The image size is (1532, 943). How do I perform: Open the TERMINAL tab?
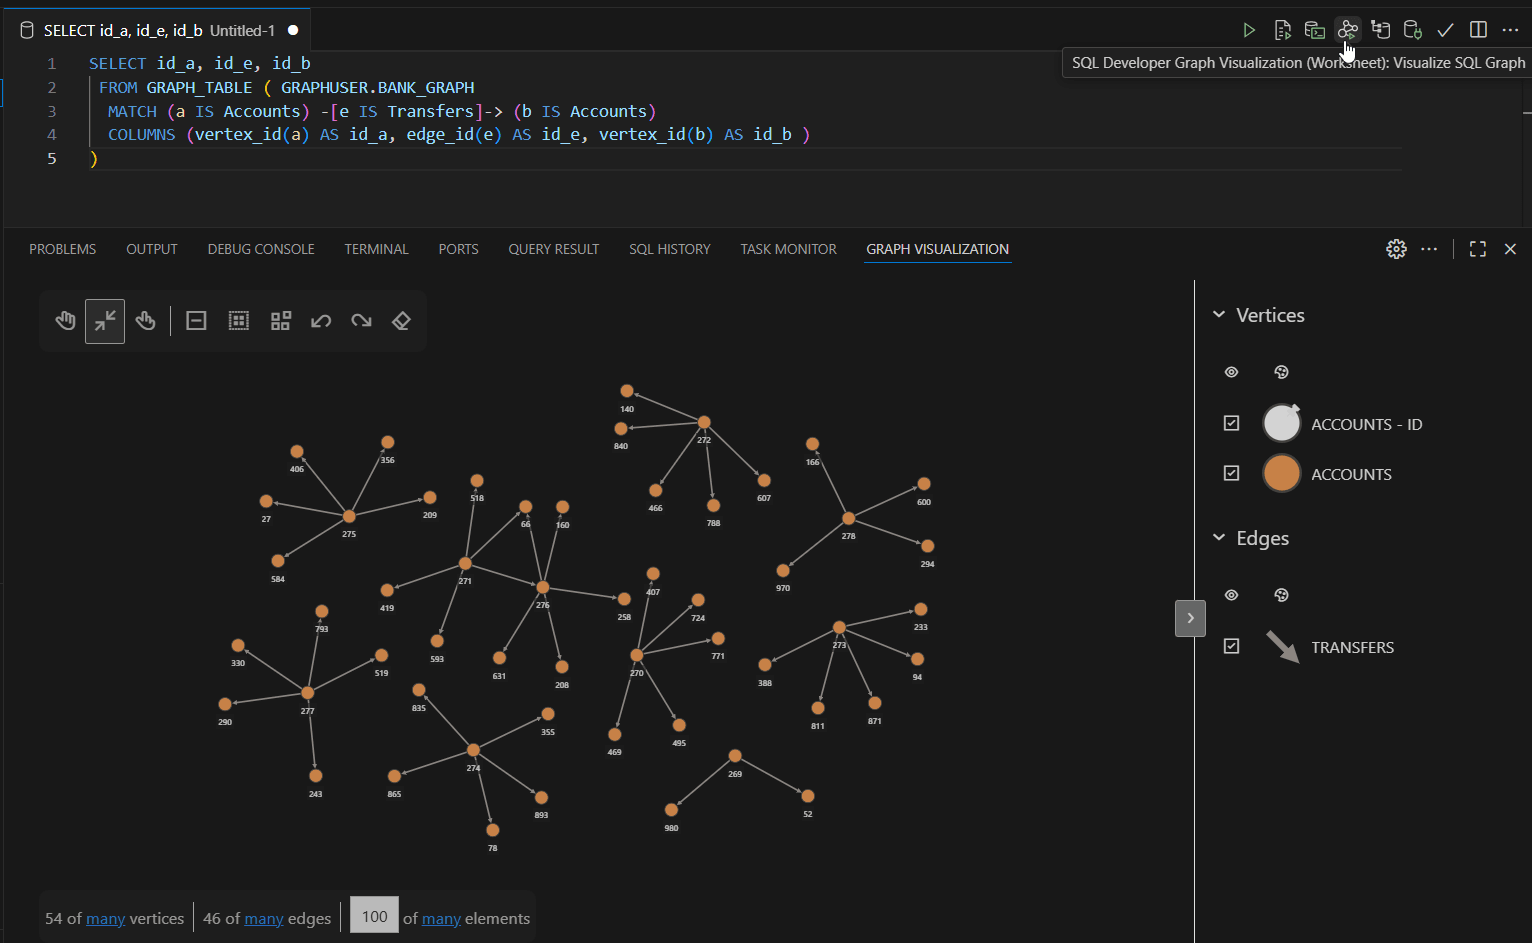pyautogui.click(x=377, y=249)
